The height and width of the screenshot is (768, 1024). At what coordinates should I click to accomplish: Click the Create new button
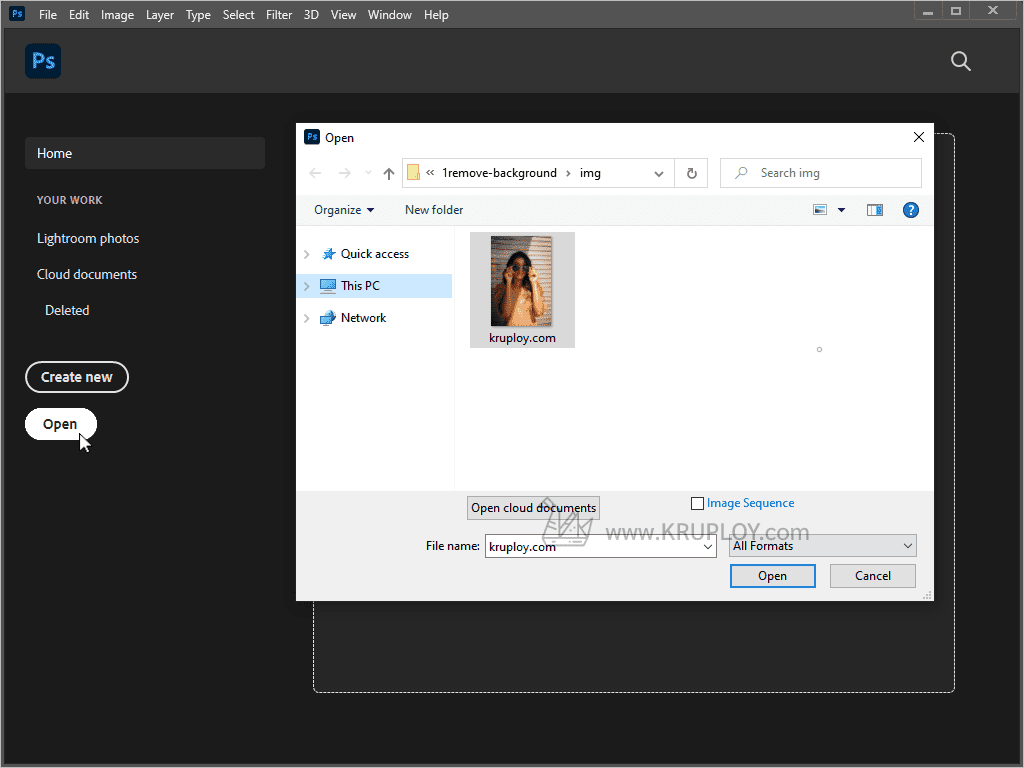pyautogui.click(x=77, y=377)
